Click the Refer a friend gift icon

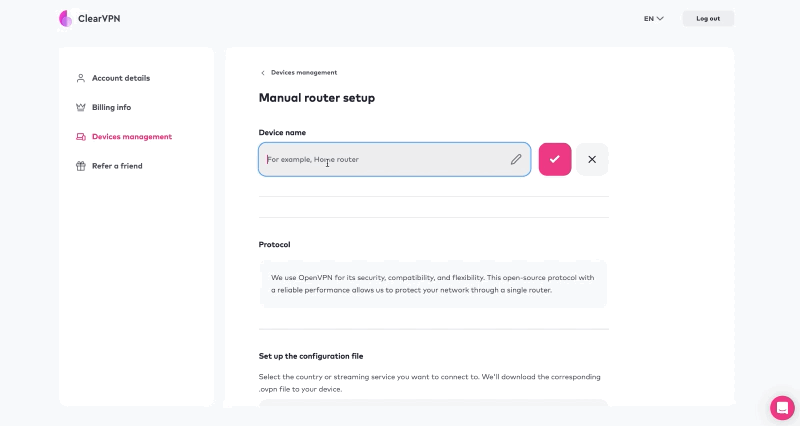(x=81, y=166)
